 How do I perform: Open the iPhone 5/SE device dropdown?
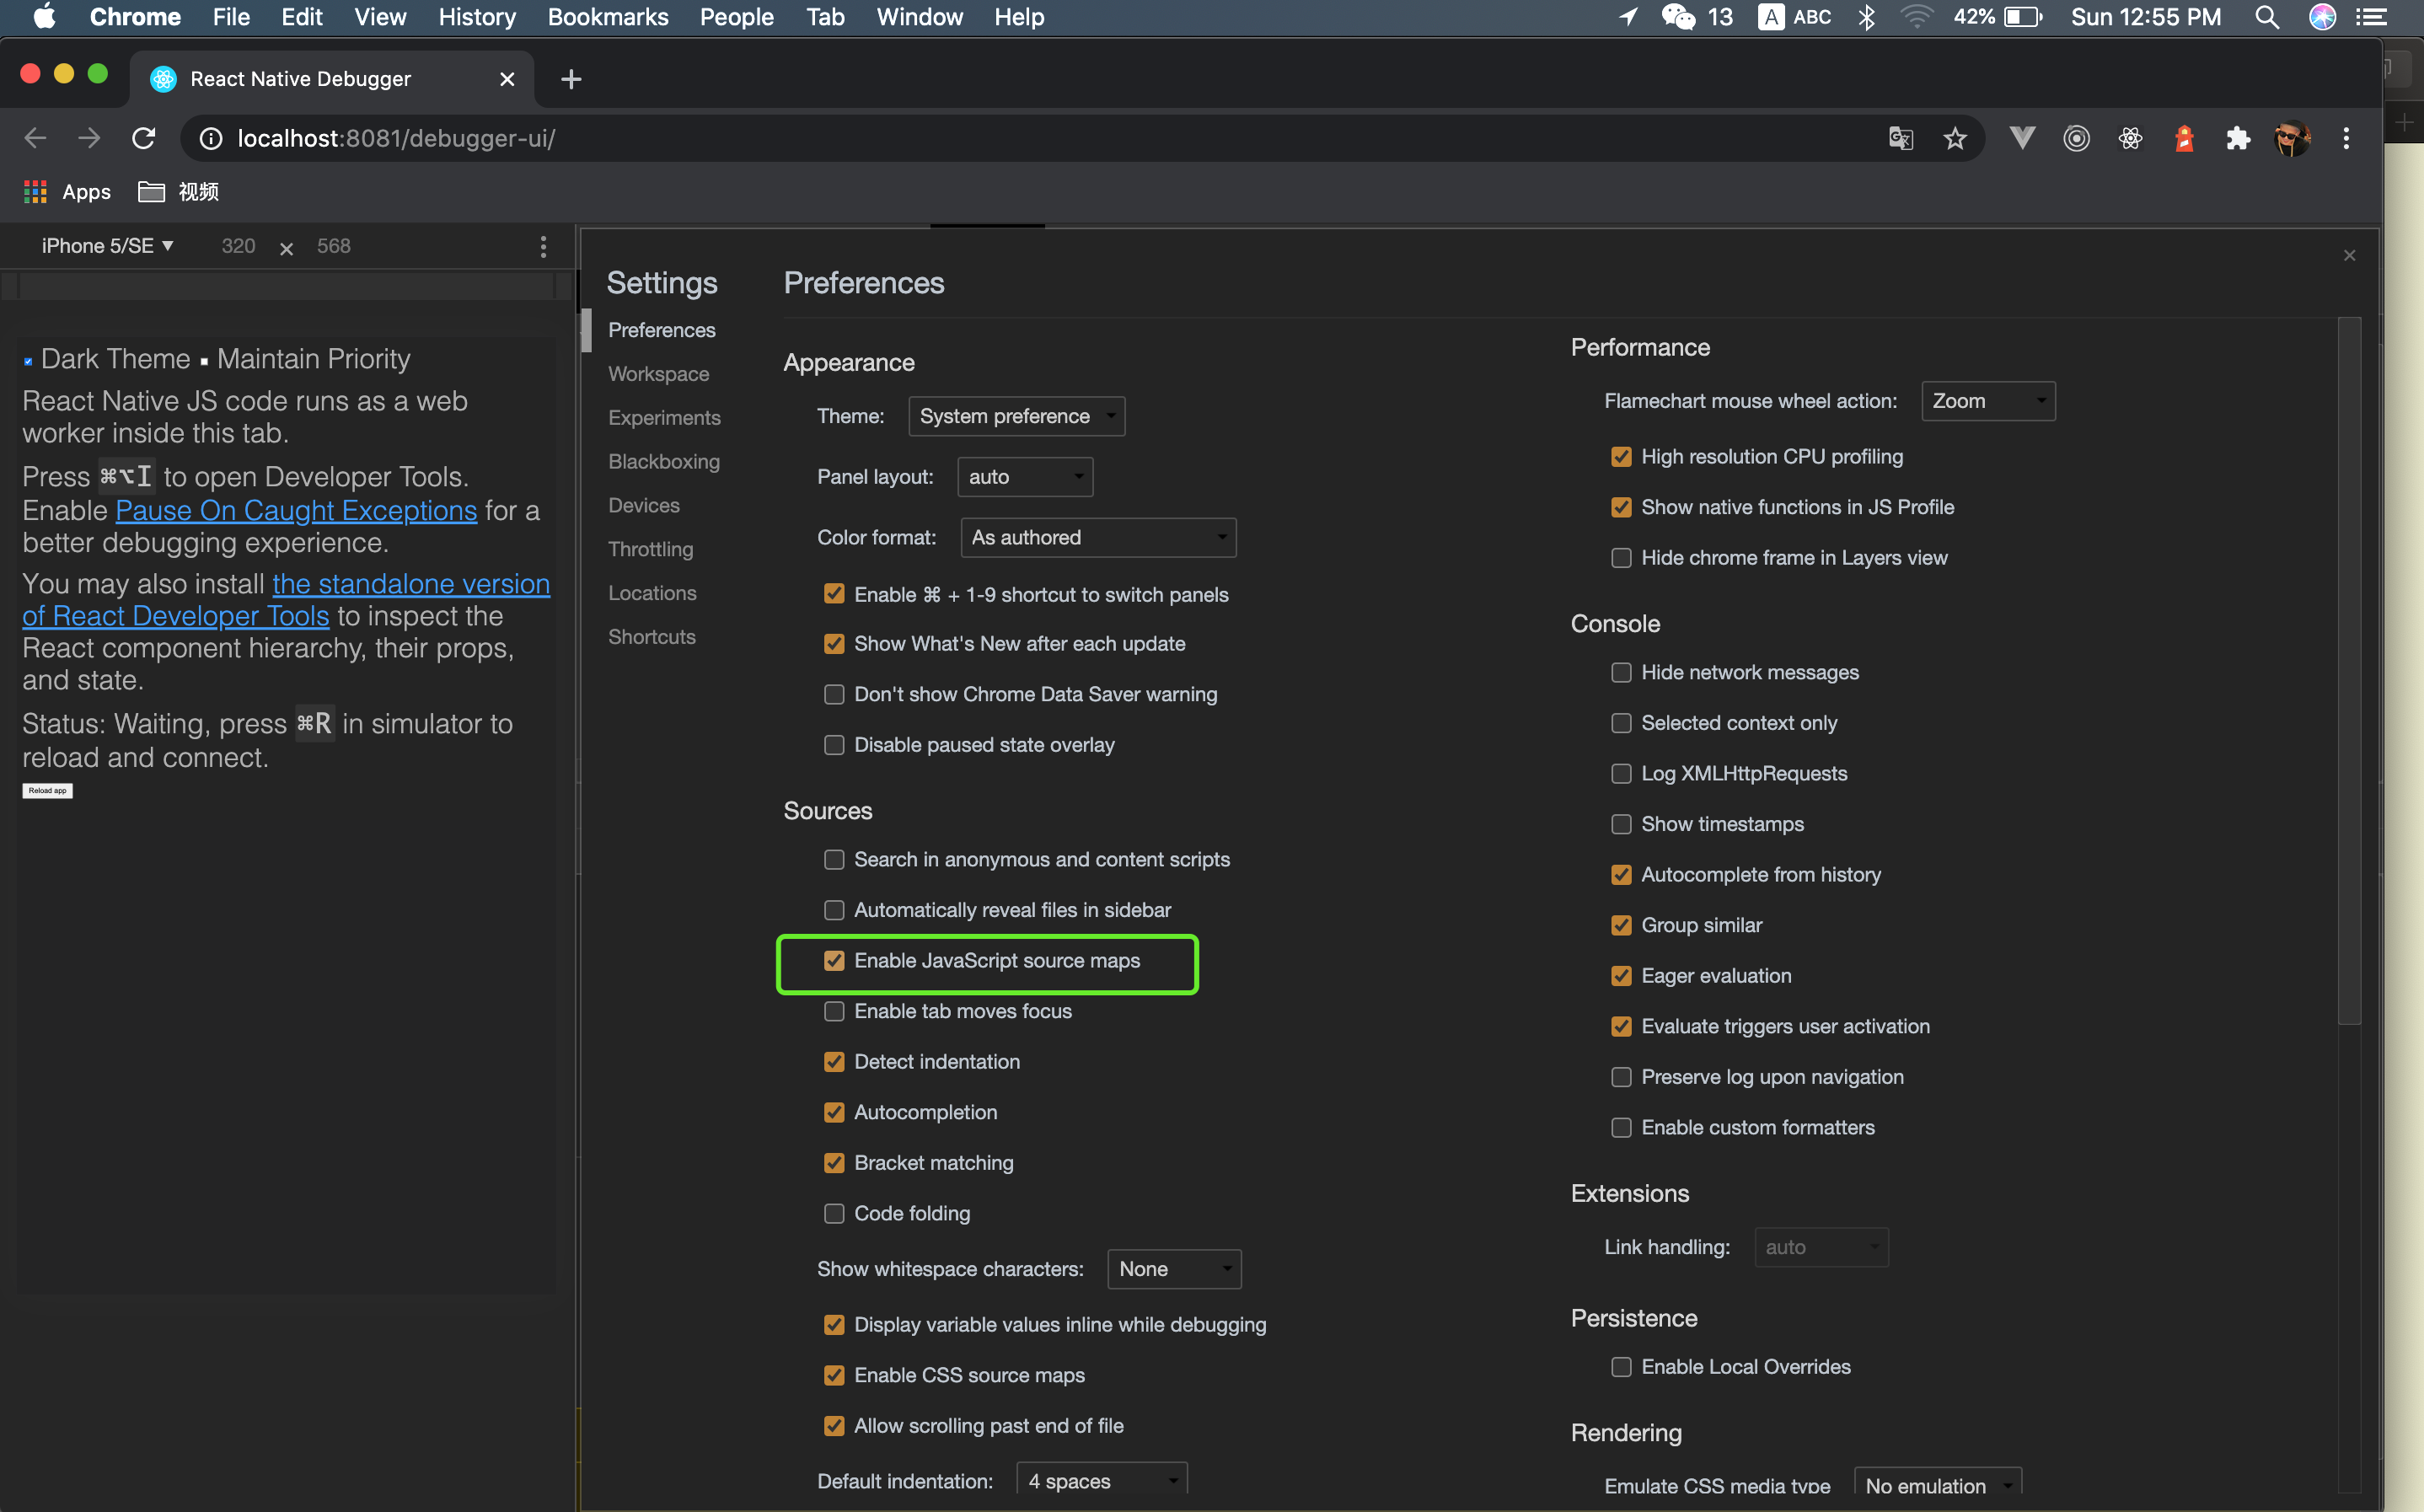click(x=108, y=246)
